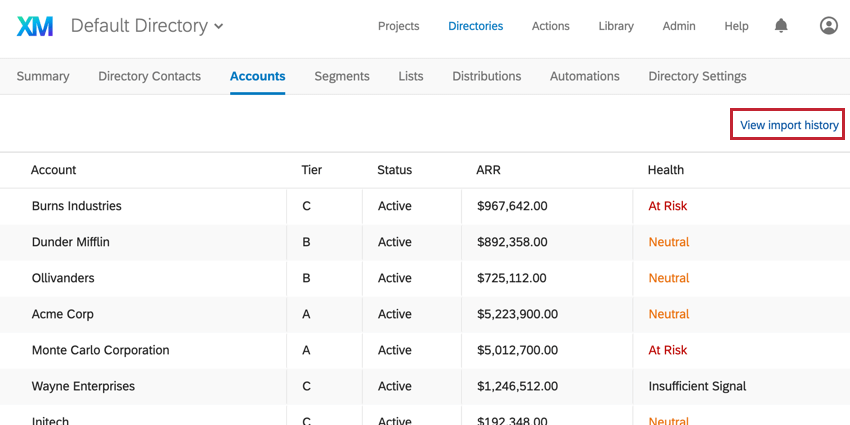The width and height of the screenshot is (850, 425).
Task: Click the ARR column header
Action: pos(488,170)
